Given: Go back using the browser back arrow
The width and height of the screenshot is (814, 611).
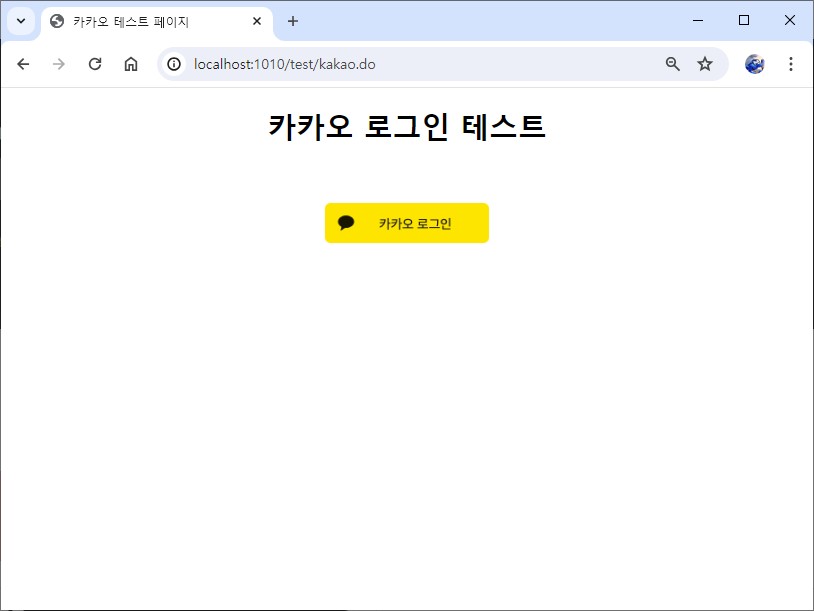Looking at the screenshot, I should [x=23, y=64].
